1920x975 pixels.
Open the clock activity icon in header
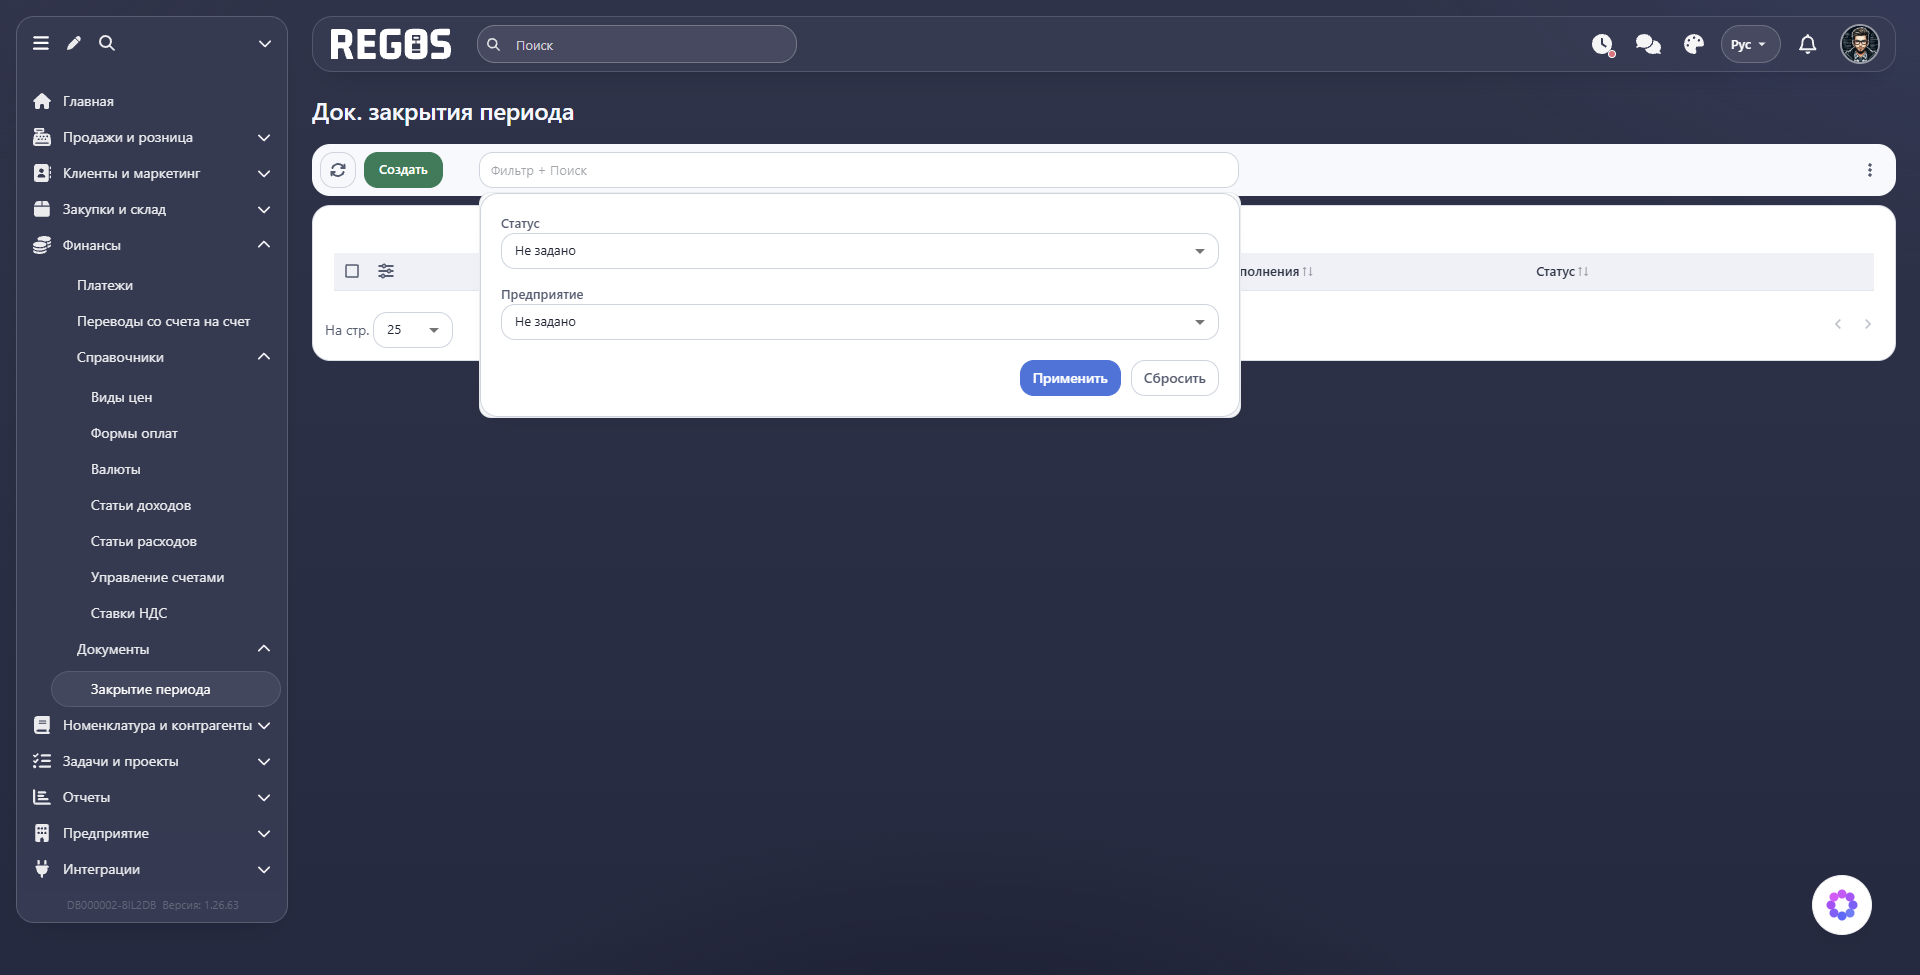1603,44
